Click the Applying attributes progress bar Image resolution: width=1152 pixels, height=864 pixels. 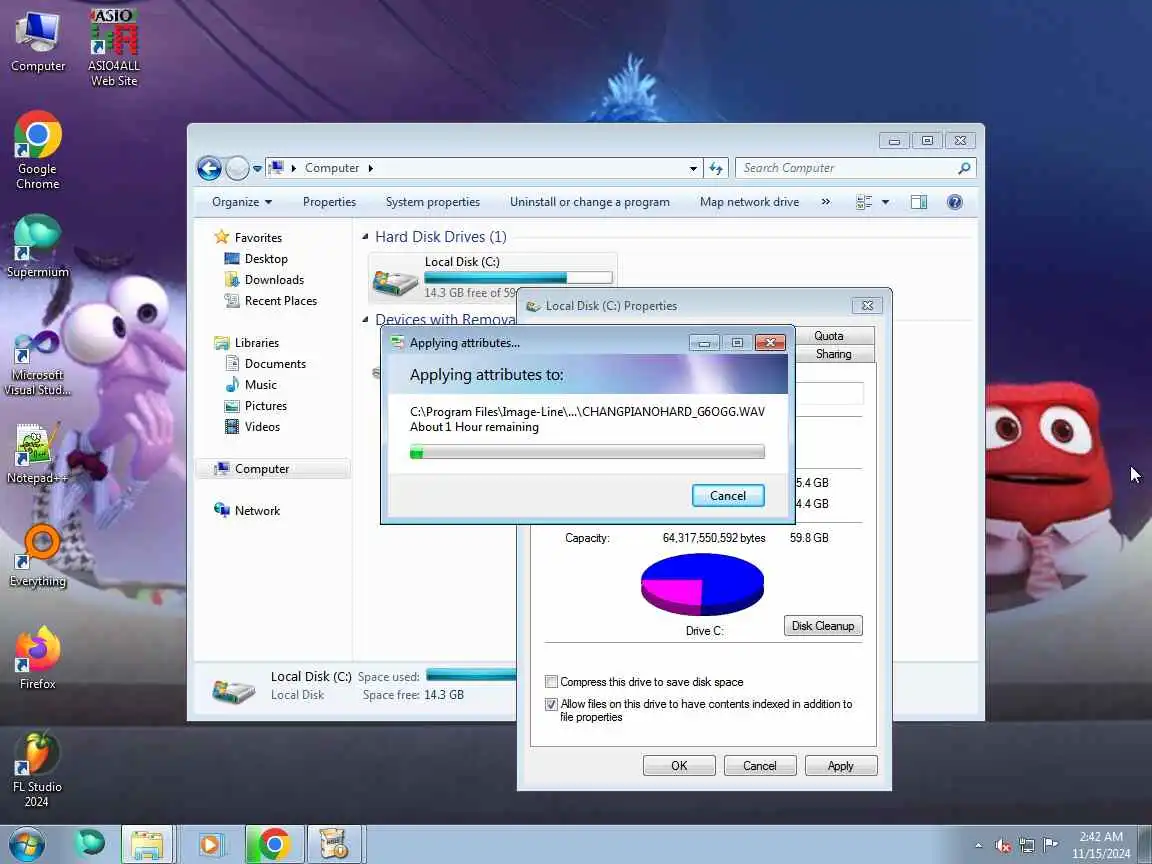[x=587, y=452]
